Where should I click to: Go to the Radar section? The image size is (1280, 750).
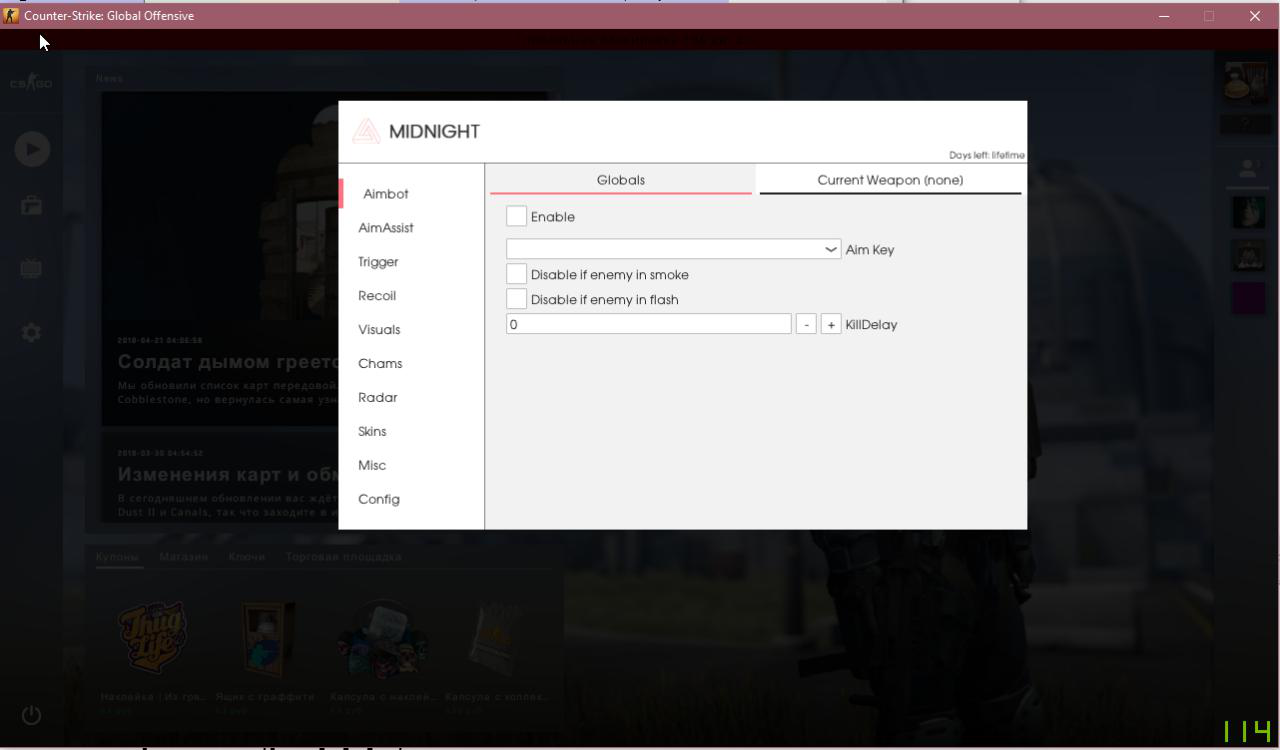point(378,398)
